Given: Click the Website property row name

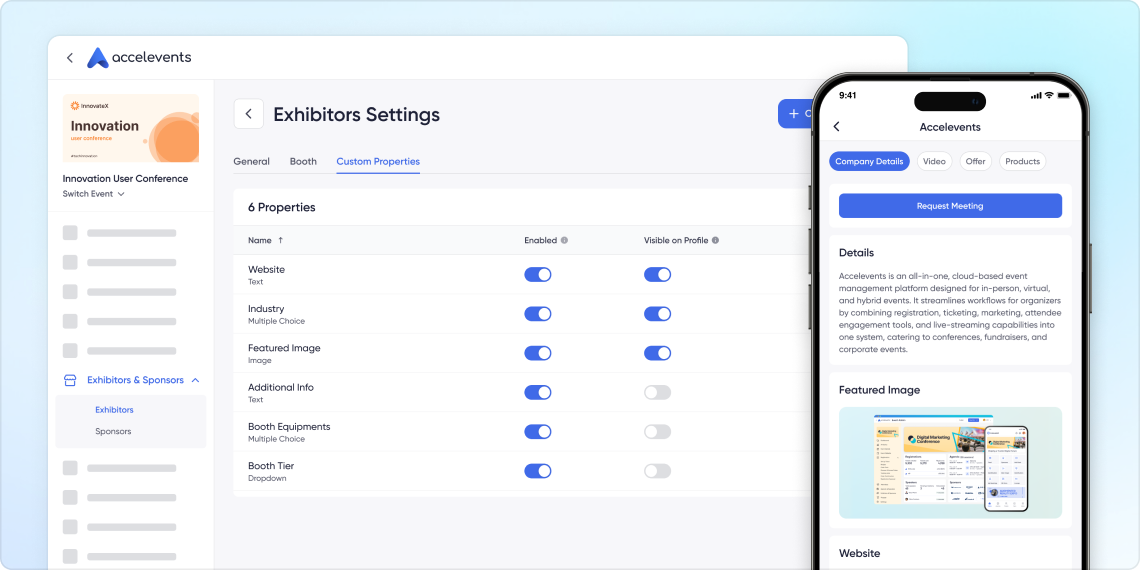Looking at the screenshot, I should pyautogui.click(x=266, y=269).
